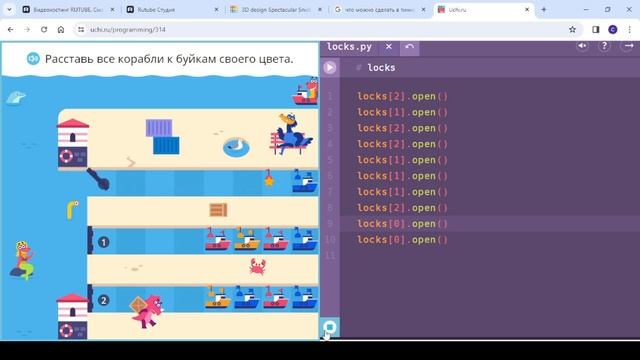Close the Uchi.ru tab

[x=527, y=9]
